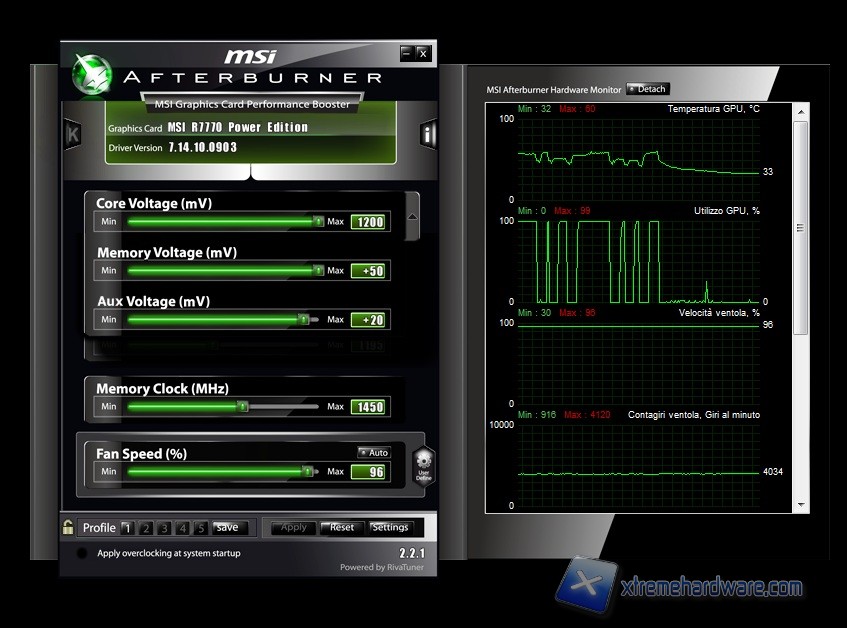Click the Apply button
Viewport: 847px width, 628px height.
294,528
